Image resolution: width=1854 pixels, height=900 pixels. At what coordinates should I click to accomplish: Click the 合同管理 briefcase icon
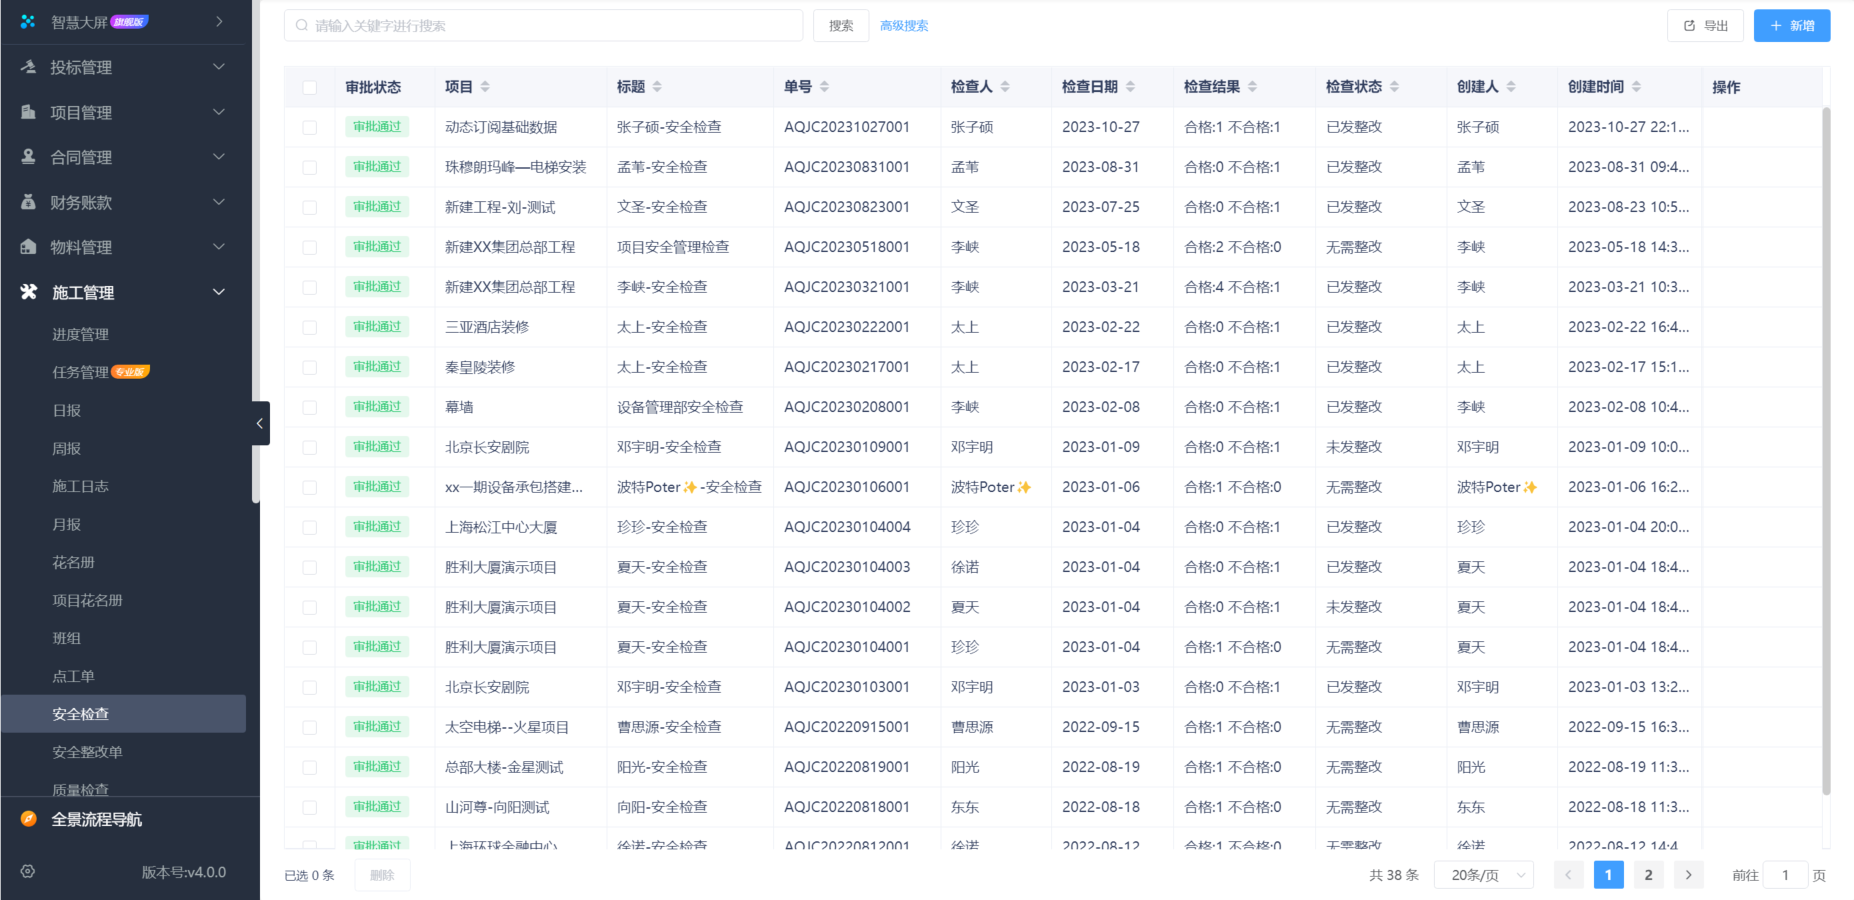tap(26, 157)
